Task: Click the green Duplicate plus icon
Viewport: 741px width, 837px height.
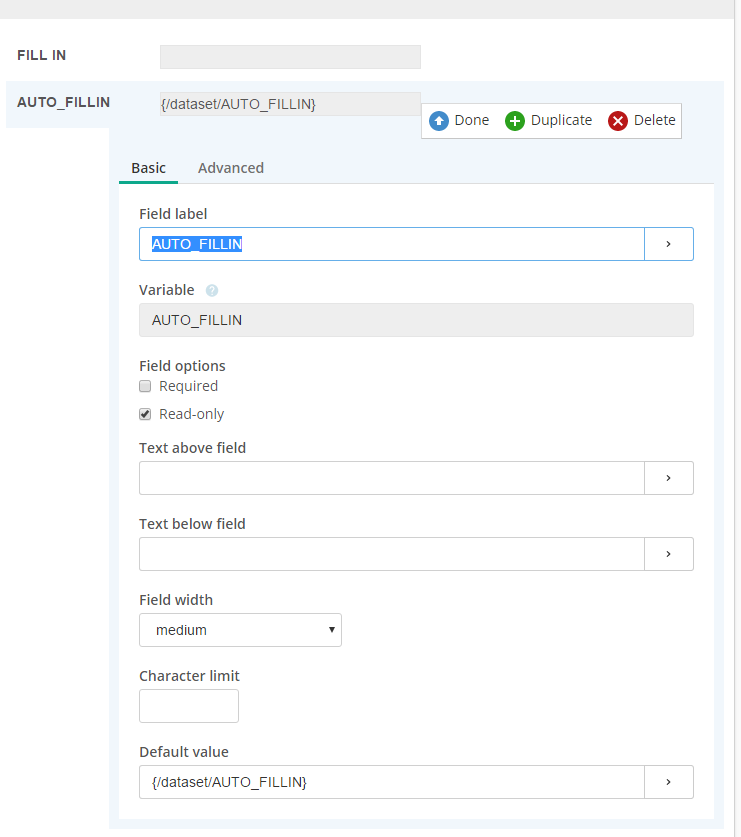Action: coord(515,121)
